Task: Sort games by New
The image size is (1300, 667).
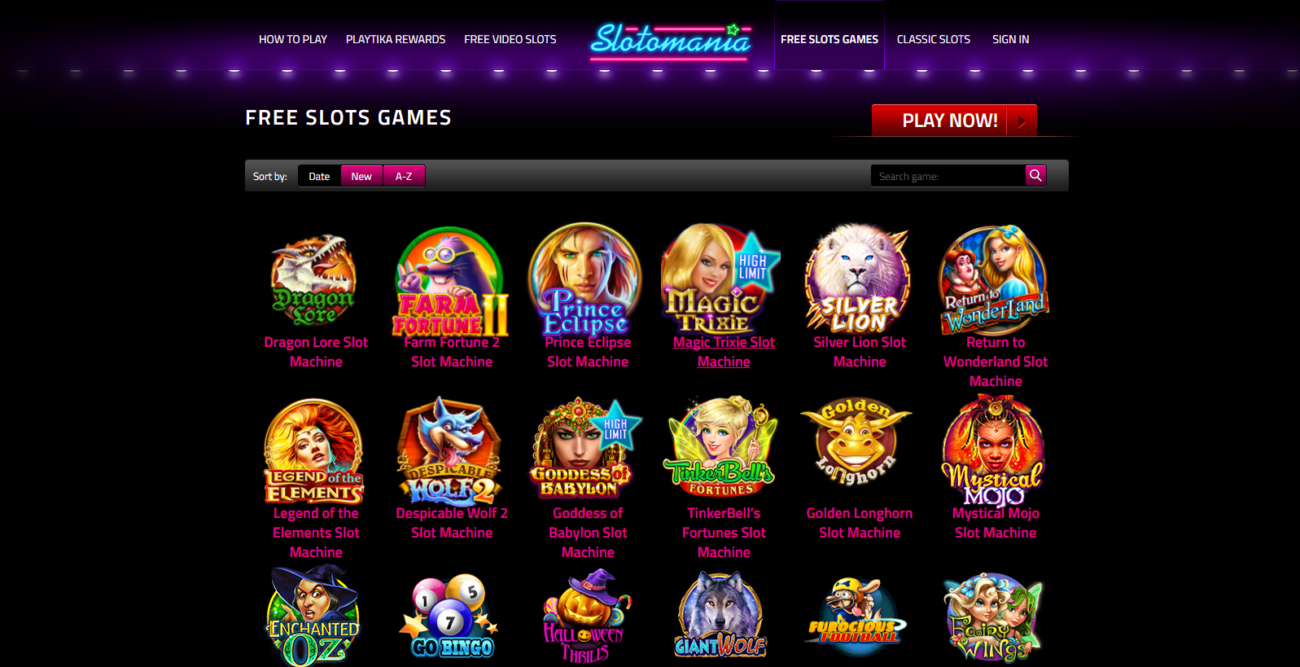Action: 362,176
